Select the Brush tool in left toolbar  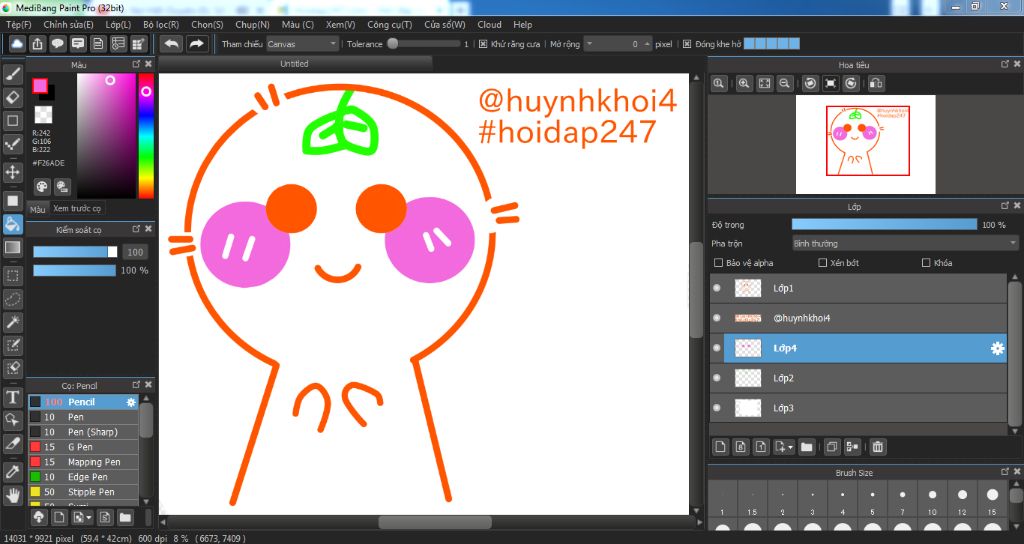pos(12,74)
